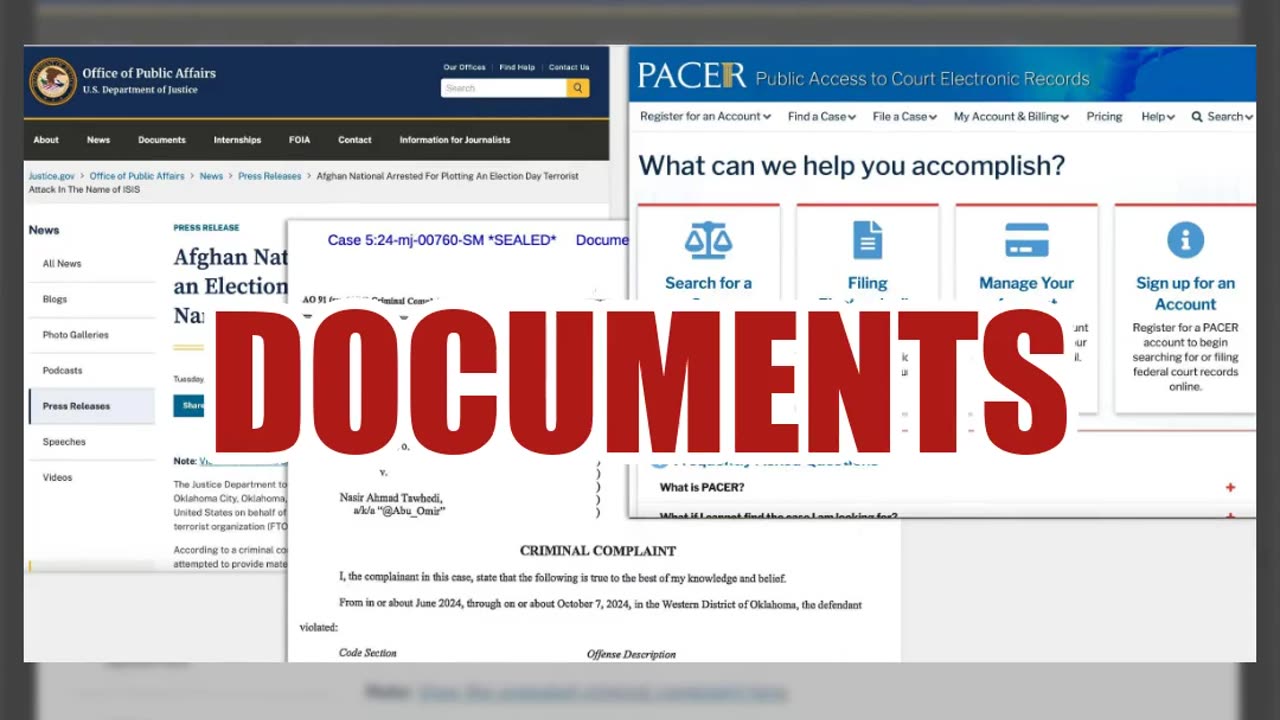Open the News navigation item

[x=98, y=140]
